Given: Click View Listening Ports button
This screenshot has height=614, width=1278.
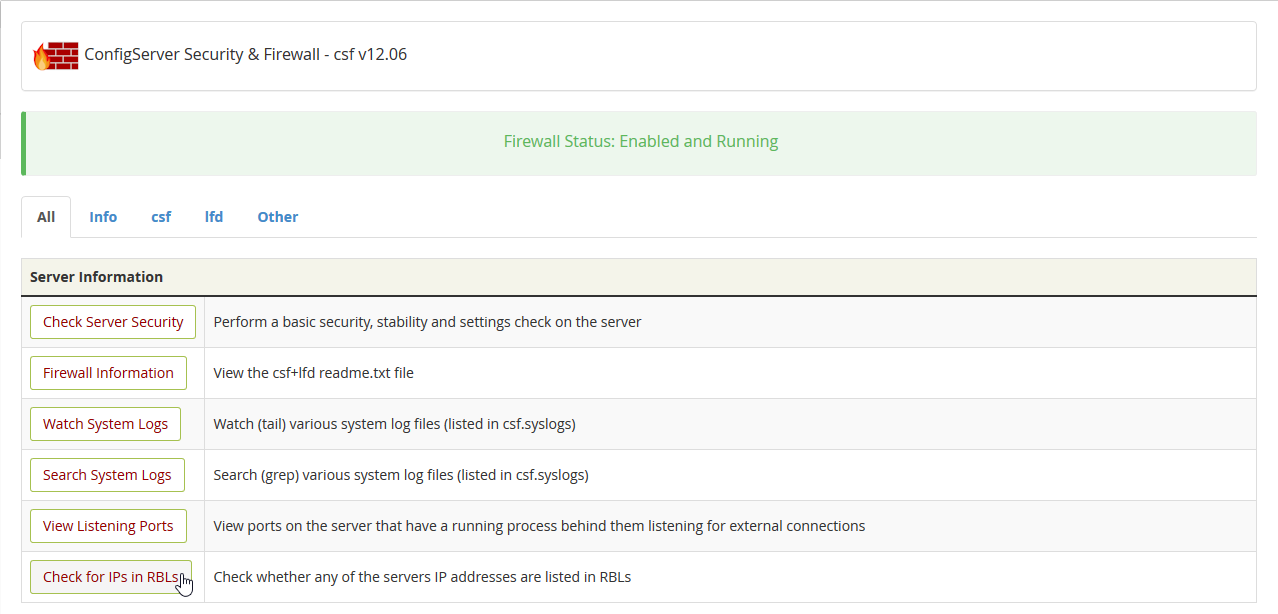Looking at the screenshot, I should point(108,526).
